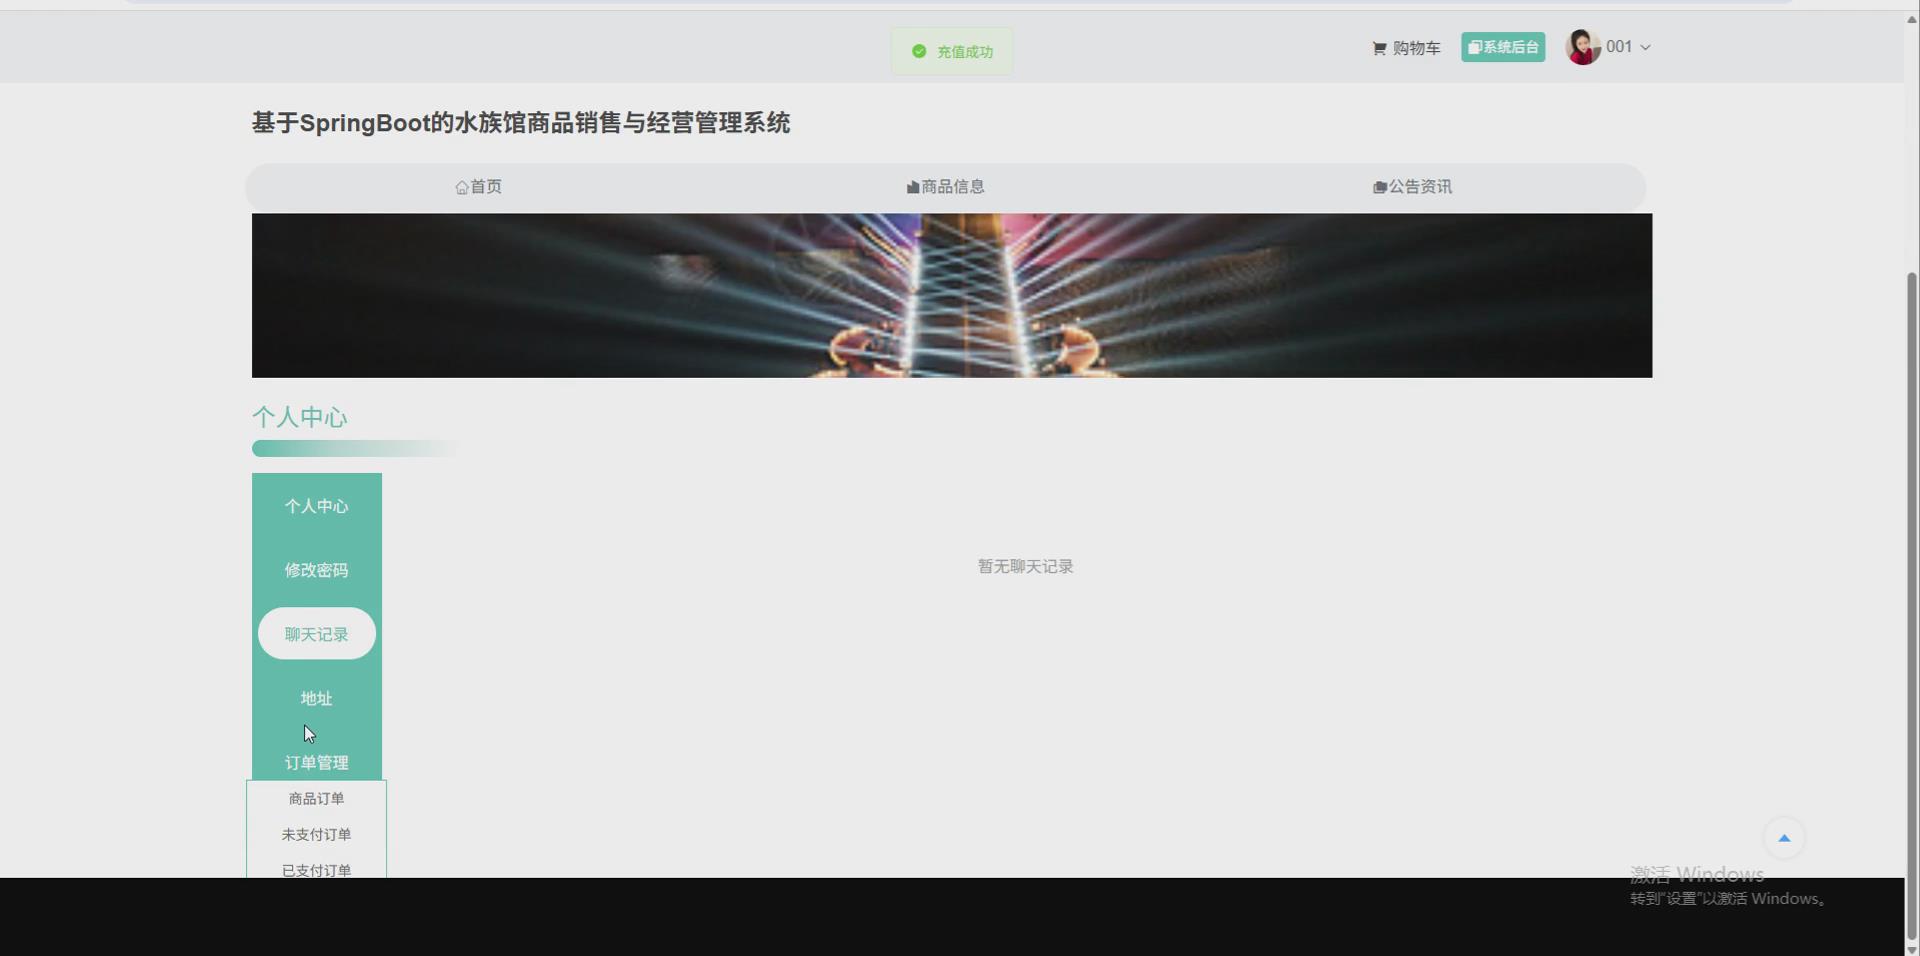Select 修改密码 in the sidebar

(316, 570)
